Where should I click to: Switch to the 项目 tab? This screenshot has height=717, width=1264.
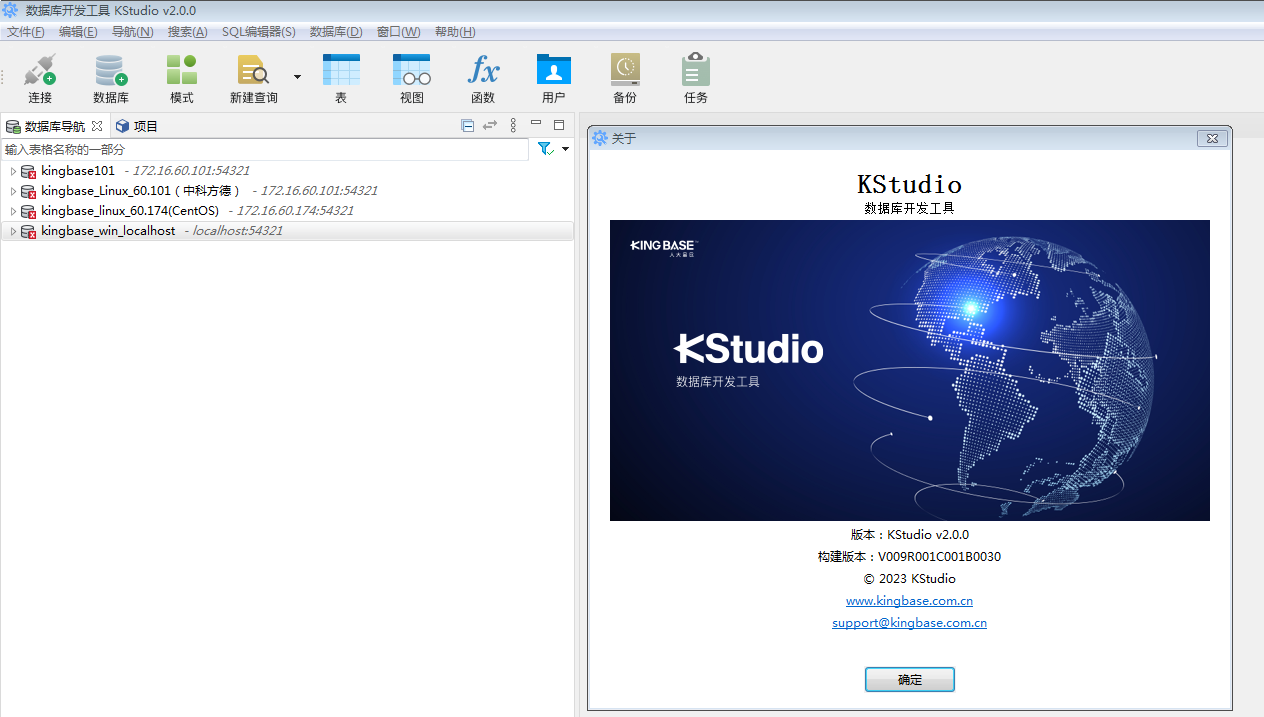point(137,126)
